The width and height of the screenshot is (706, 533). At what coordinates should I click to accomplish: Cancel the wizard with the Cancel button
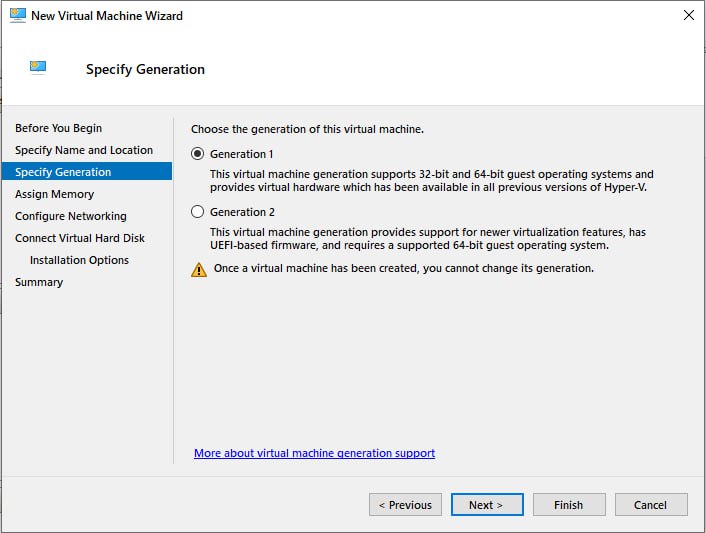(x=651, y=505)
